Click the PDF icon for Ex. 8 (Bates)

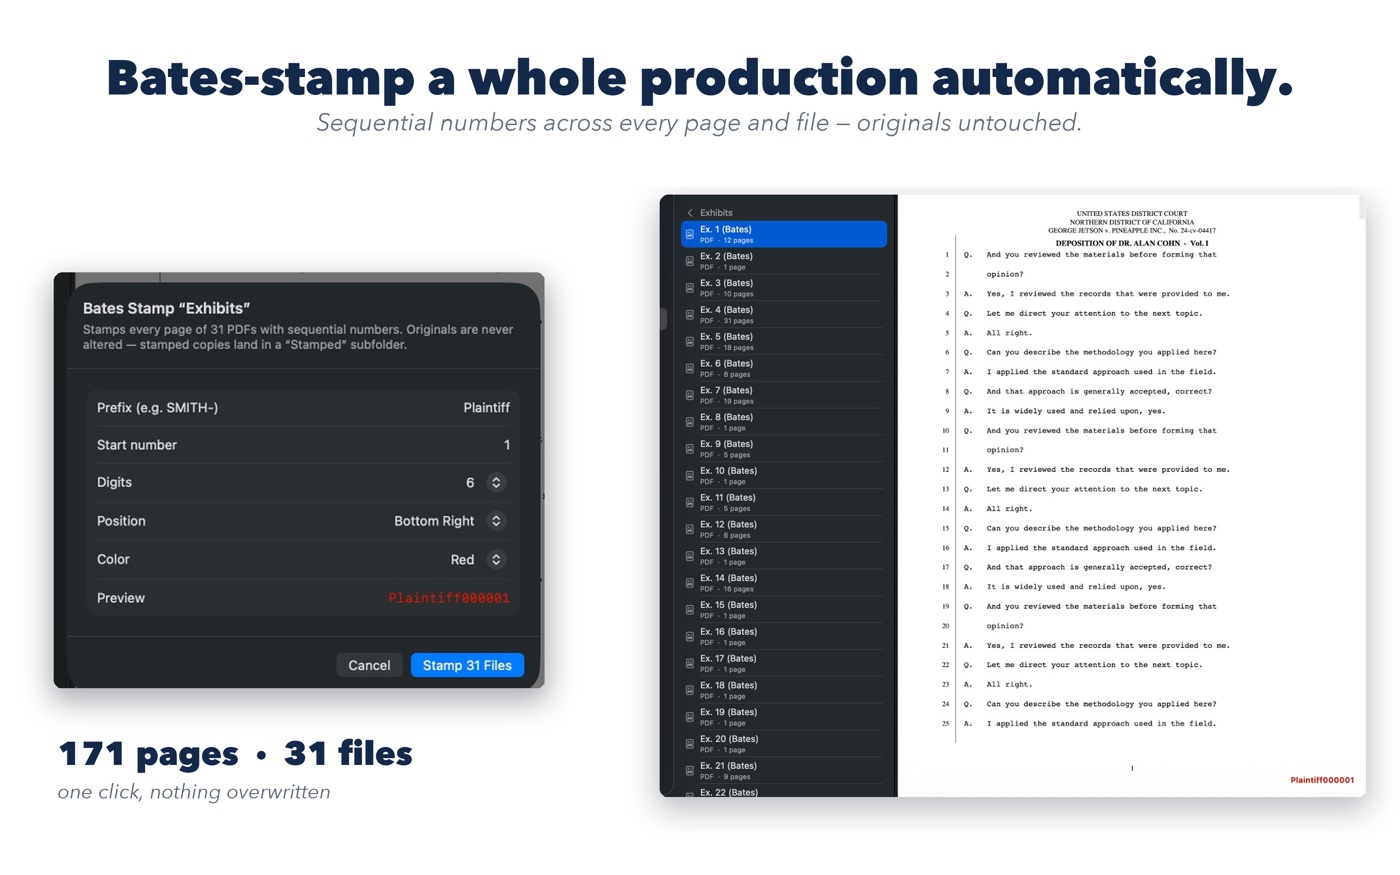tap(690, 422)
